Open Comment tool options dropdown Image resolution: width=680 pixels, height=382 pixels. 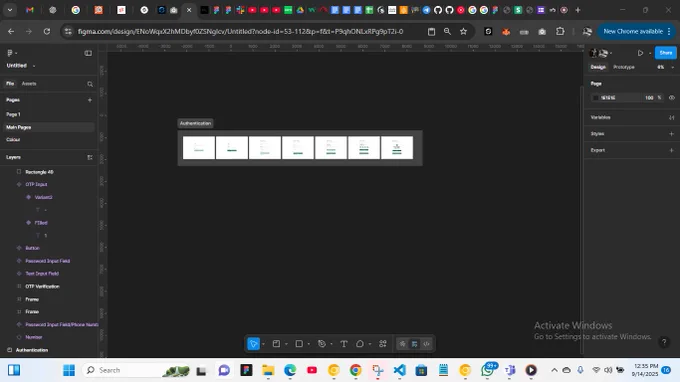[x=370, y=344]
